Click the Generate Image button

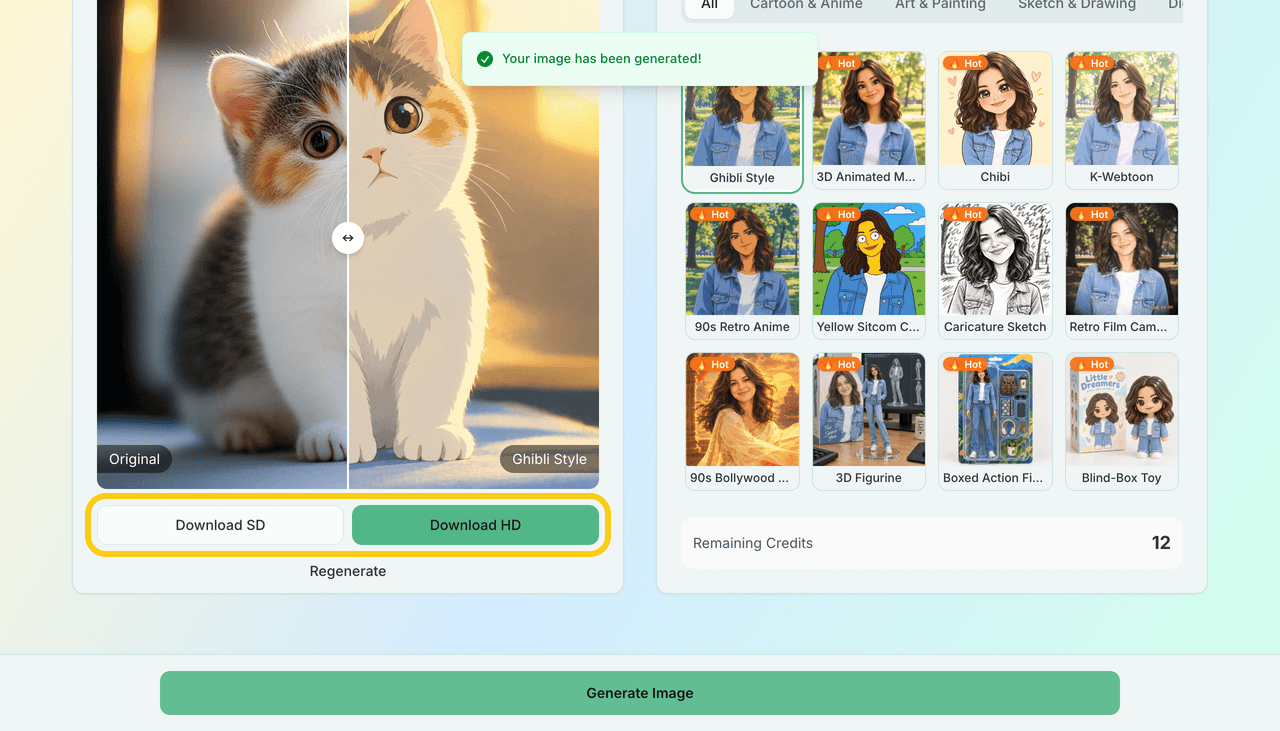[640, 693]
